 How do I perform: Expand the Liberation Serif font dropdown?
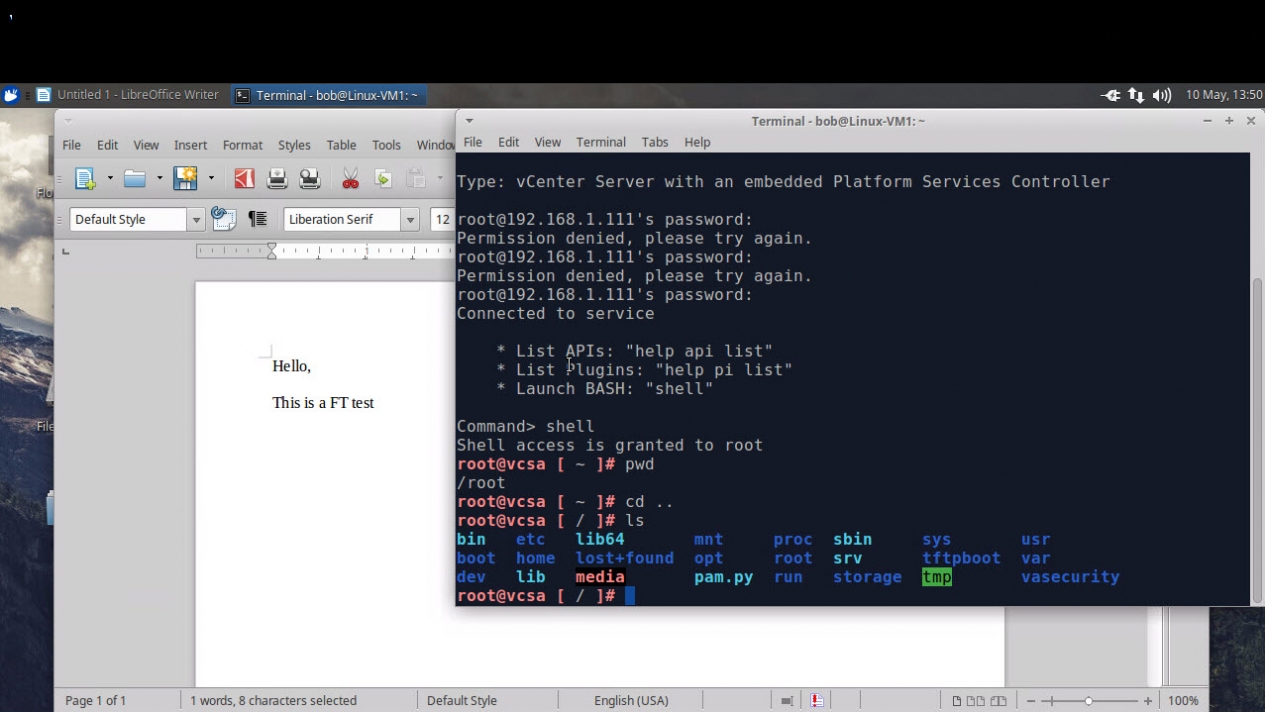410,220
